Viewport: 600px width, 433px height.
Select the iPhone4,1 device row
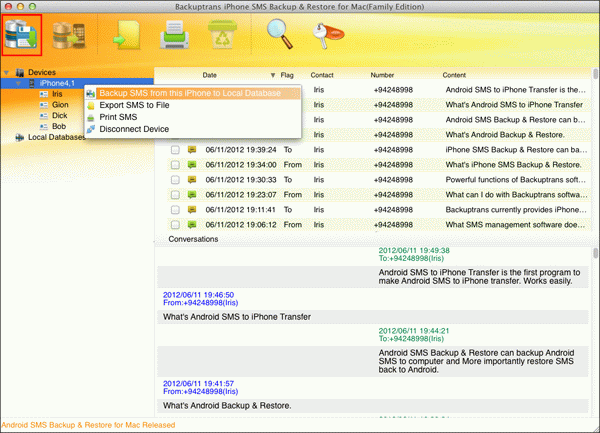77,83
